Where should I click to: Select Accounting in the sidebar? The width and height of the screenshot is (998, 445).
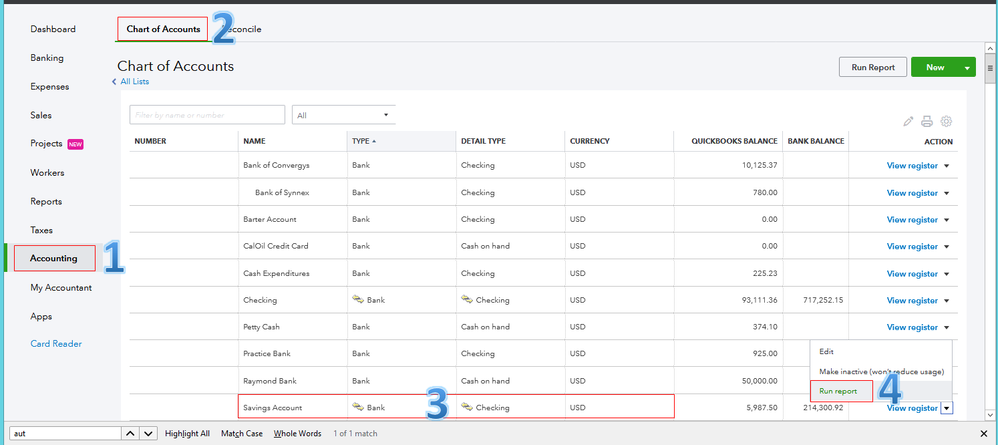(x=54, y=258)
